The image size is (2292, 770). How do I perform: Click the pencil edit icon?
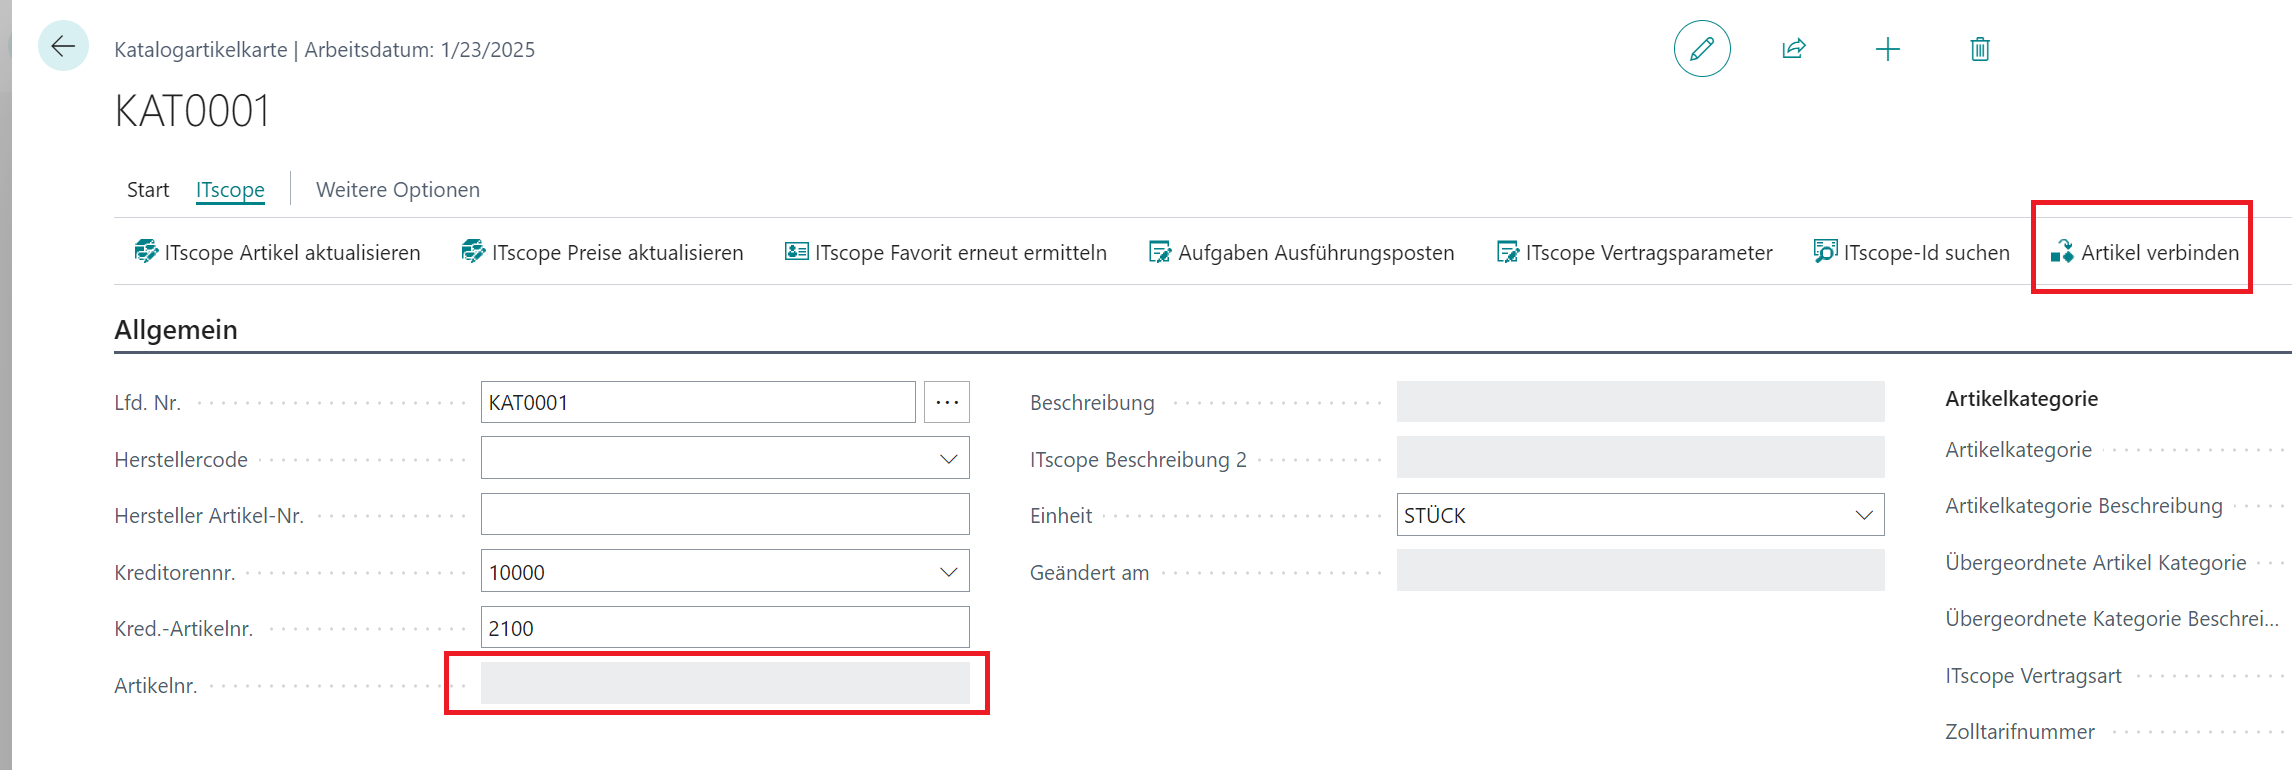[x=1702, y=49]
